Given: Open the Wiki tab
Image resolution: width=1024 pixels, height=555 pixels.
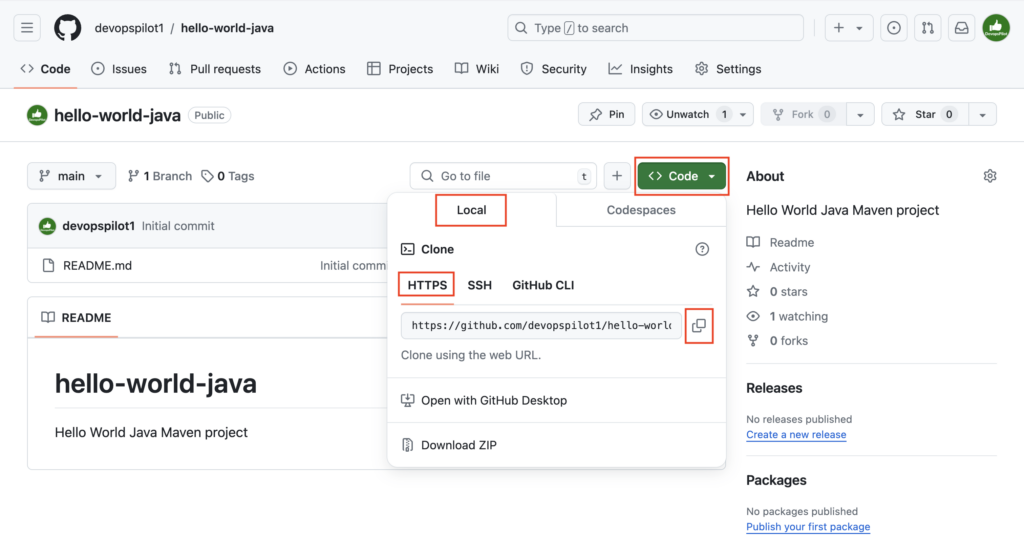Looking at the screenshot, I should 477,69.
